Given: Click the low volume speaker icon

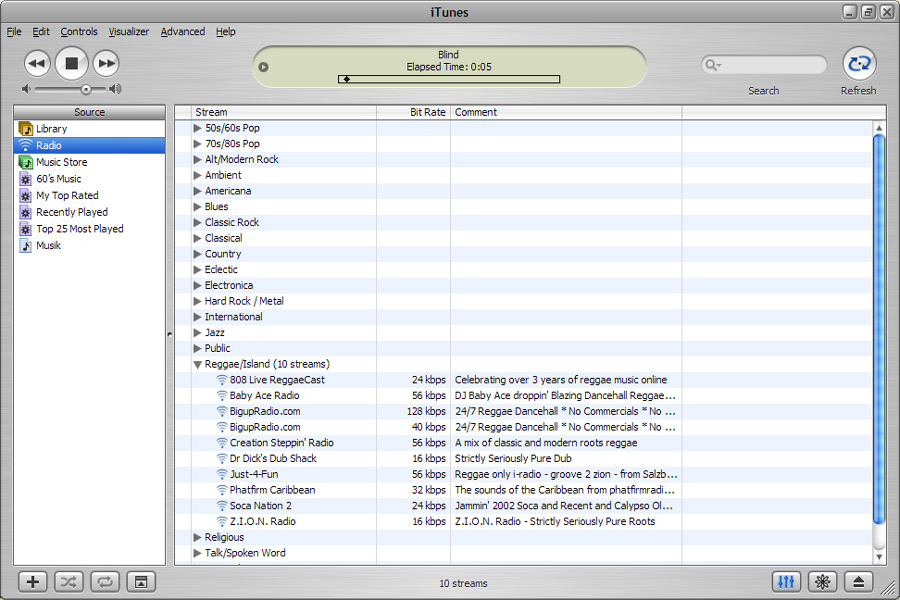Looking at the screenshot, I should pos(26,89).
